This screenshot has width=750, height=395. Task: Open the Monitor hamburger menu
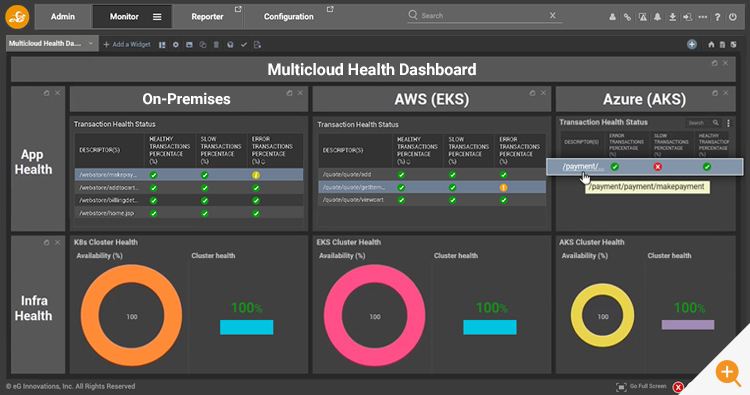157,17
